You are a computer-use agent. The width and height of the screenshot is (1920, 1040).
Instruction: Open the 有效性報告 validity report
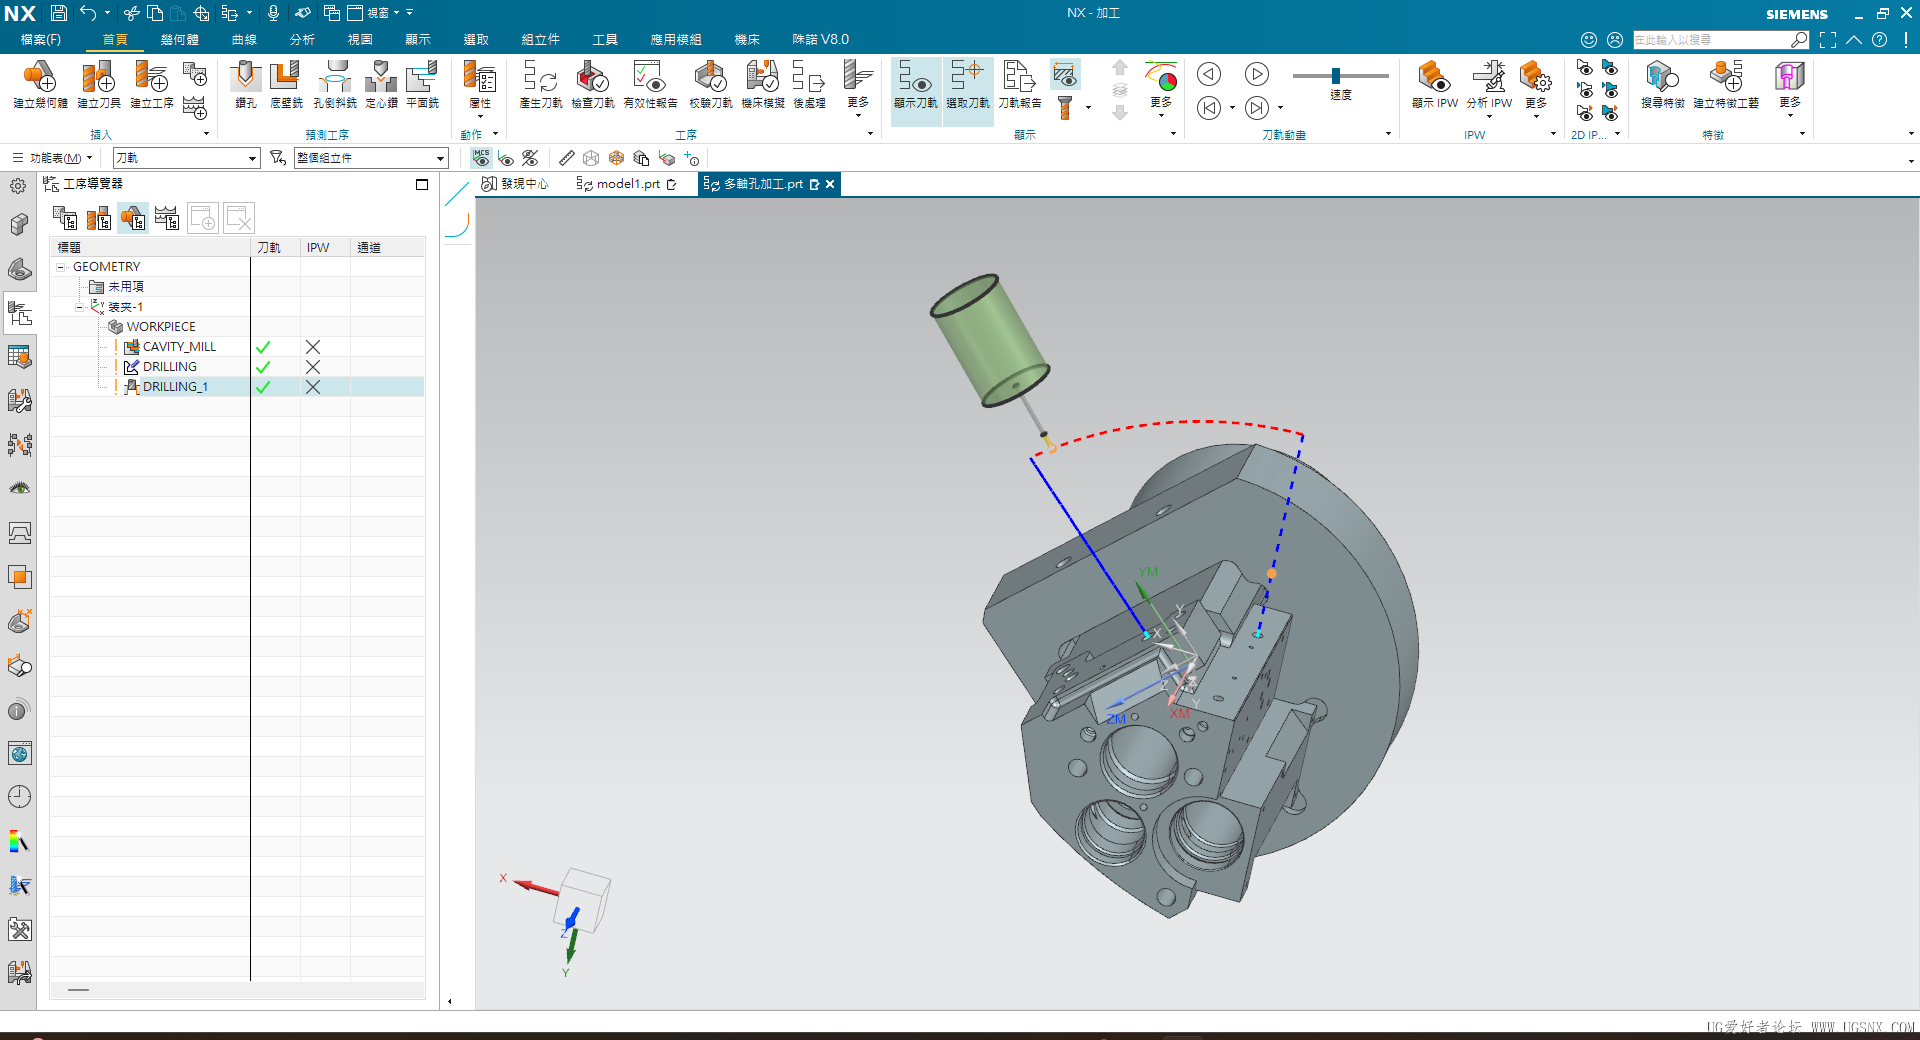coord(650,84)
